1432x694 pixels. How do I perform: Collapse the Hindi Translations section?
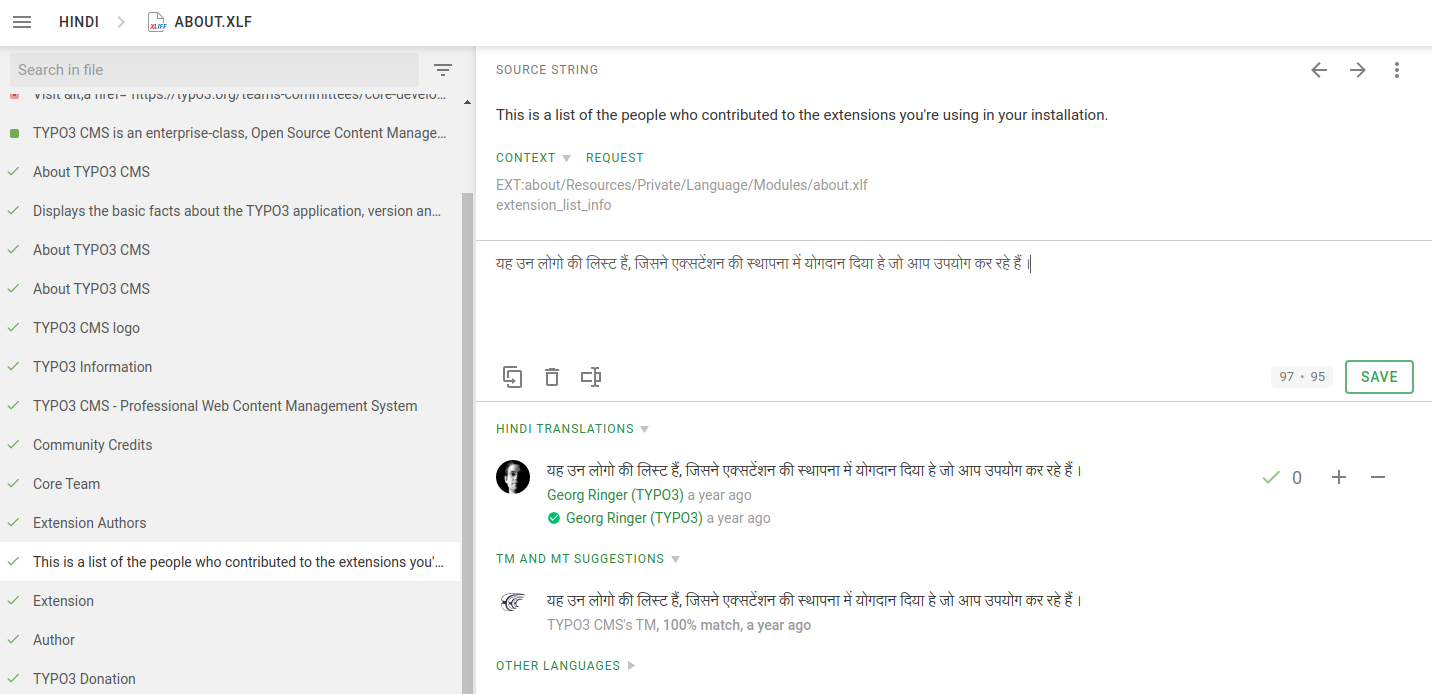(x=572, y=429)
